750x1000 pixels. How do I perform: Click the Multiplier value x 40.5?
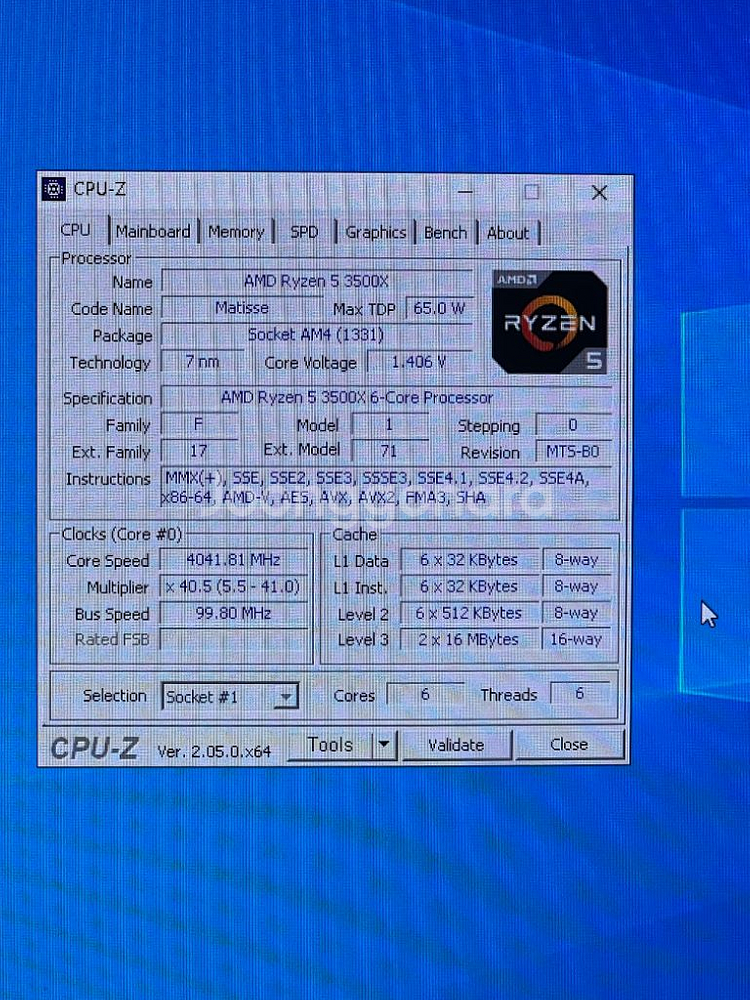[233, 587]
